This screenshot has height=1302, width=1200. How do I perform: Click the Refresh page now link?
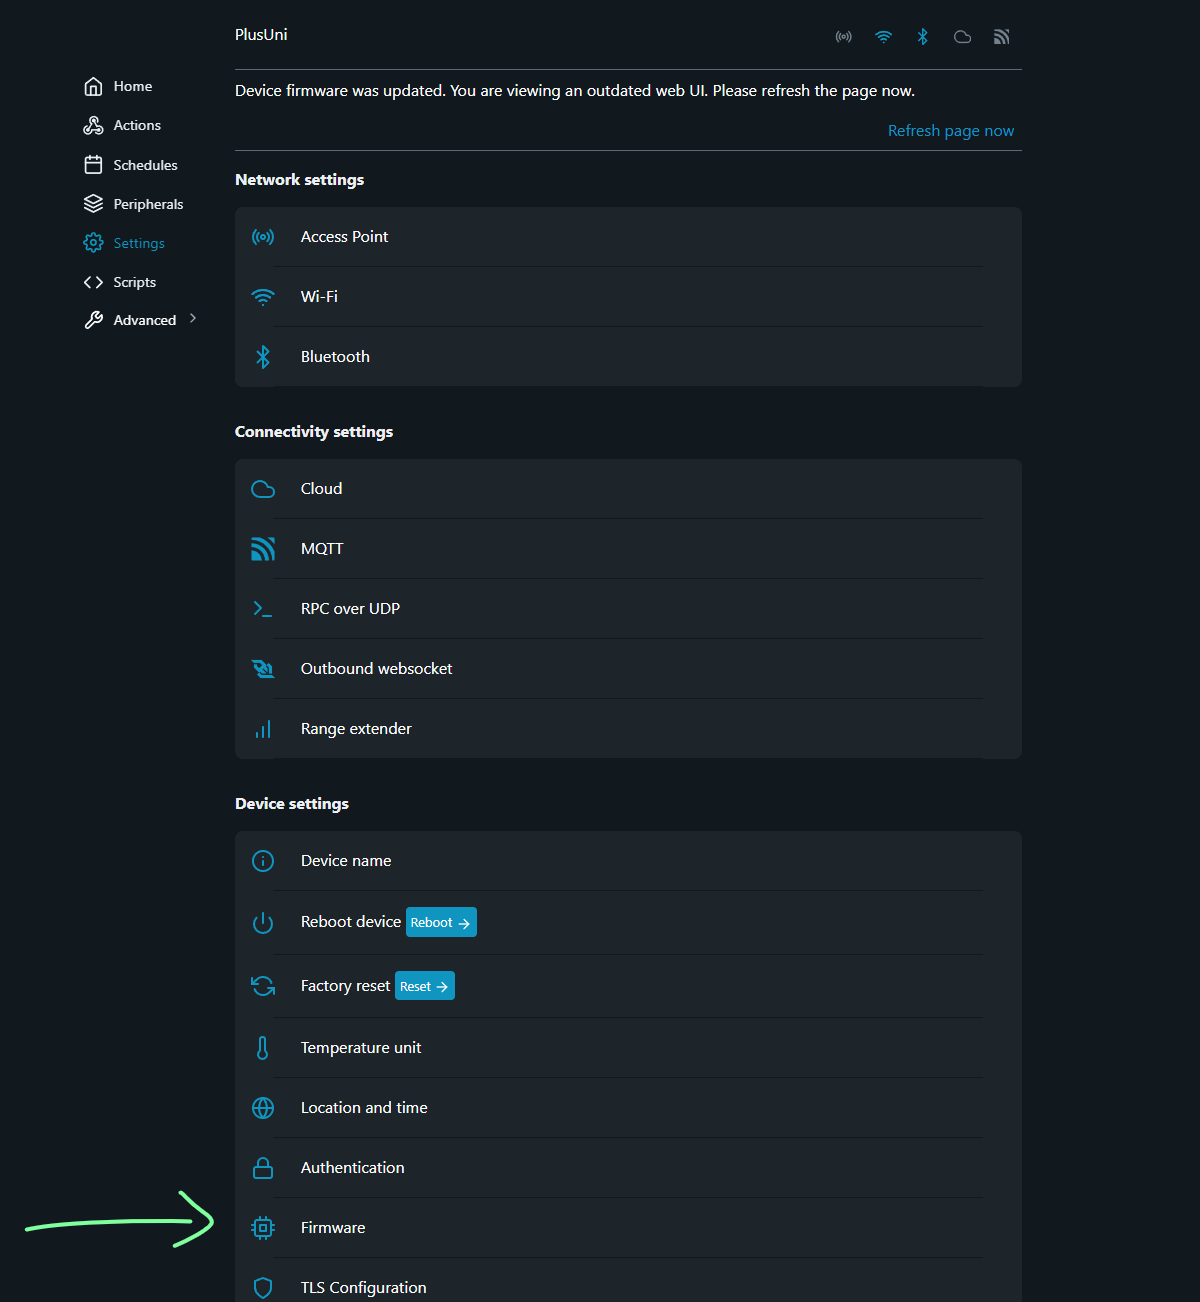950,131
